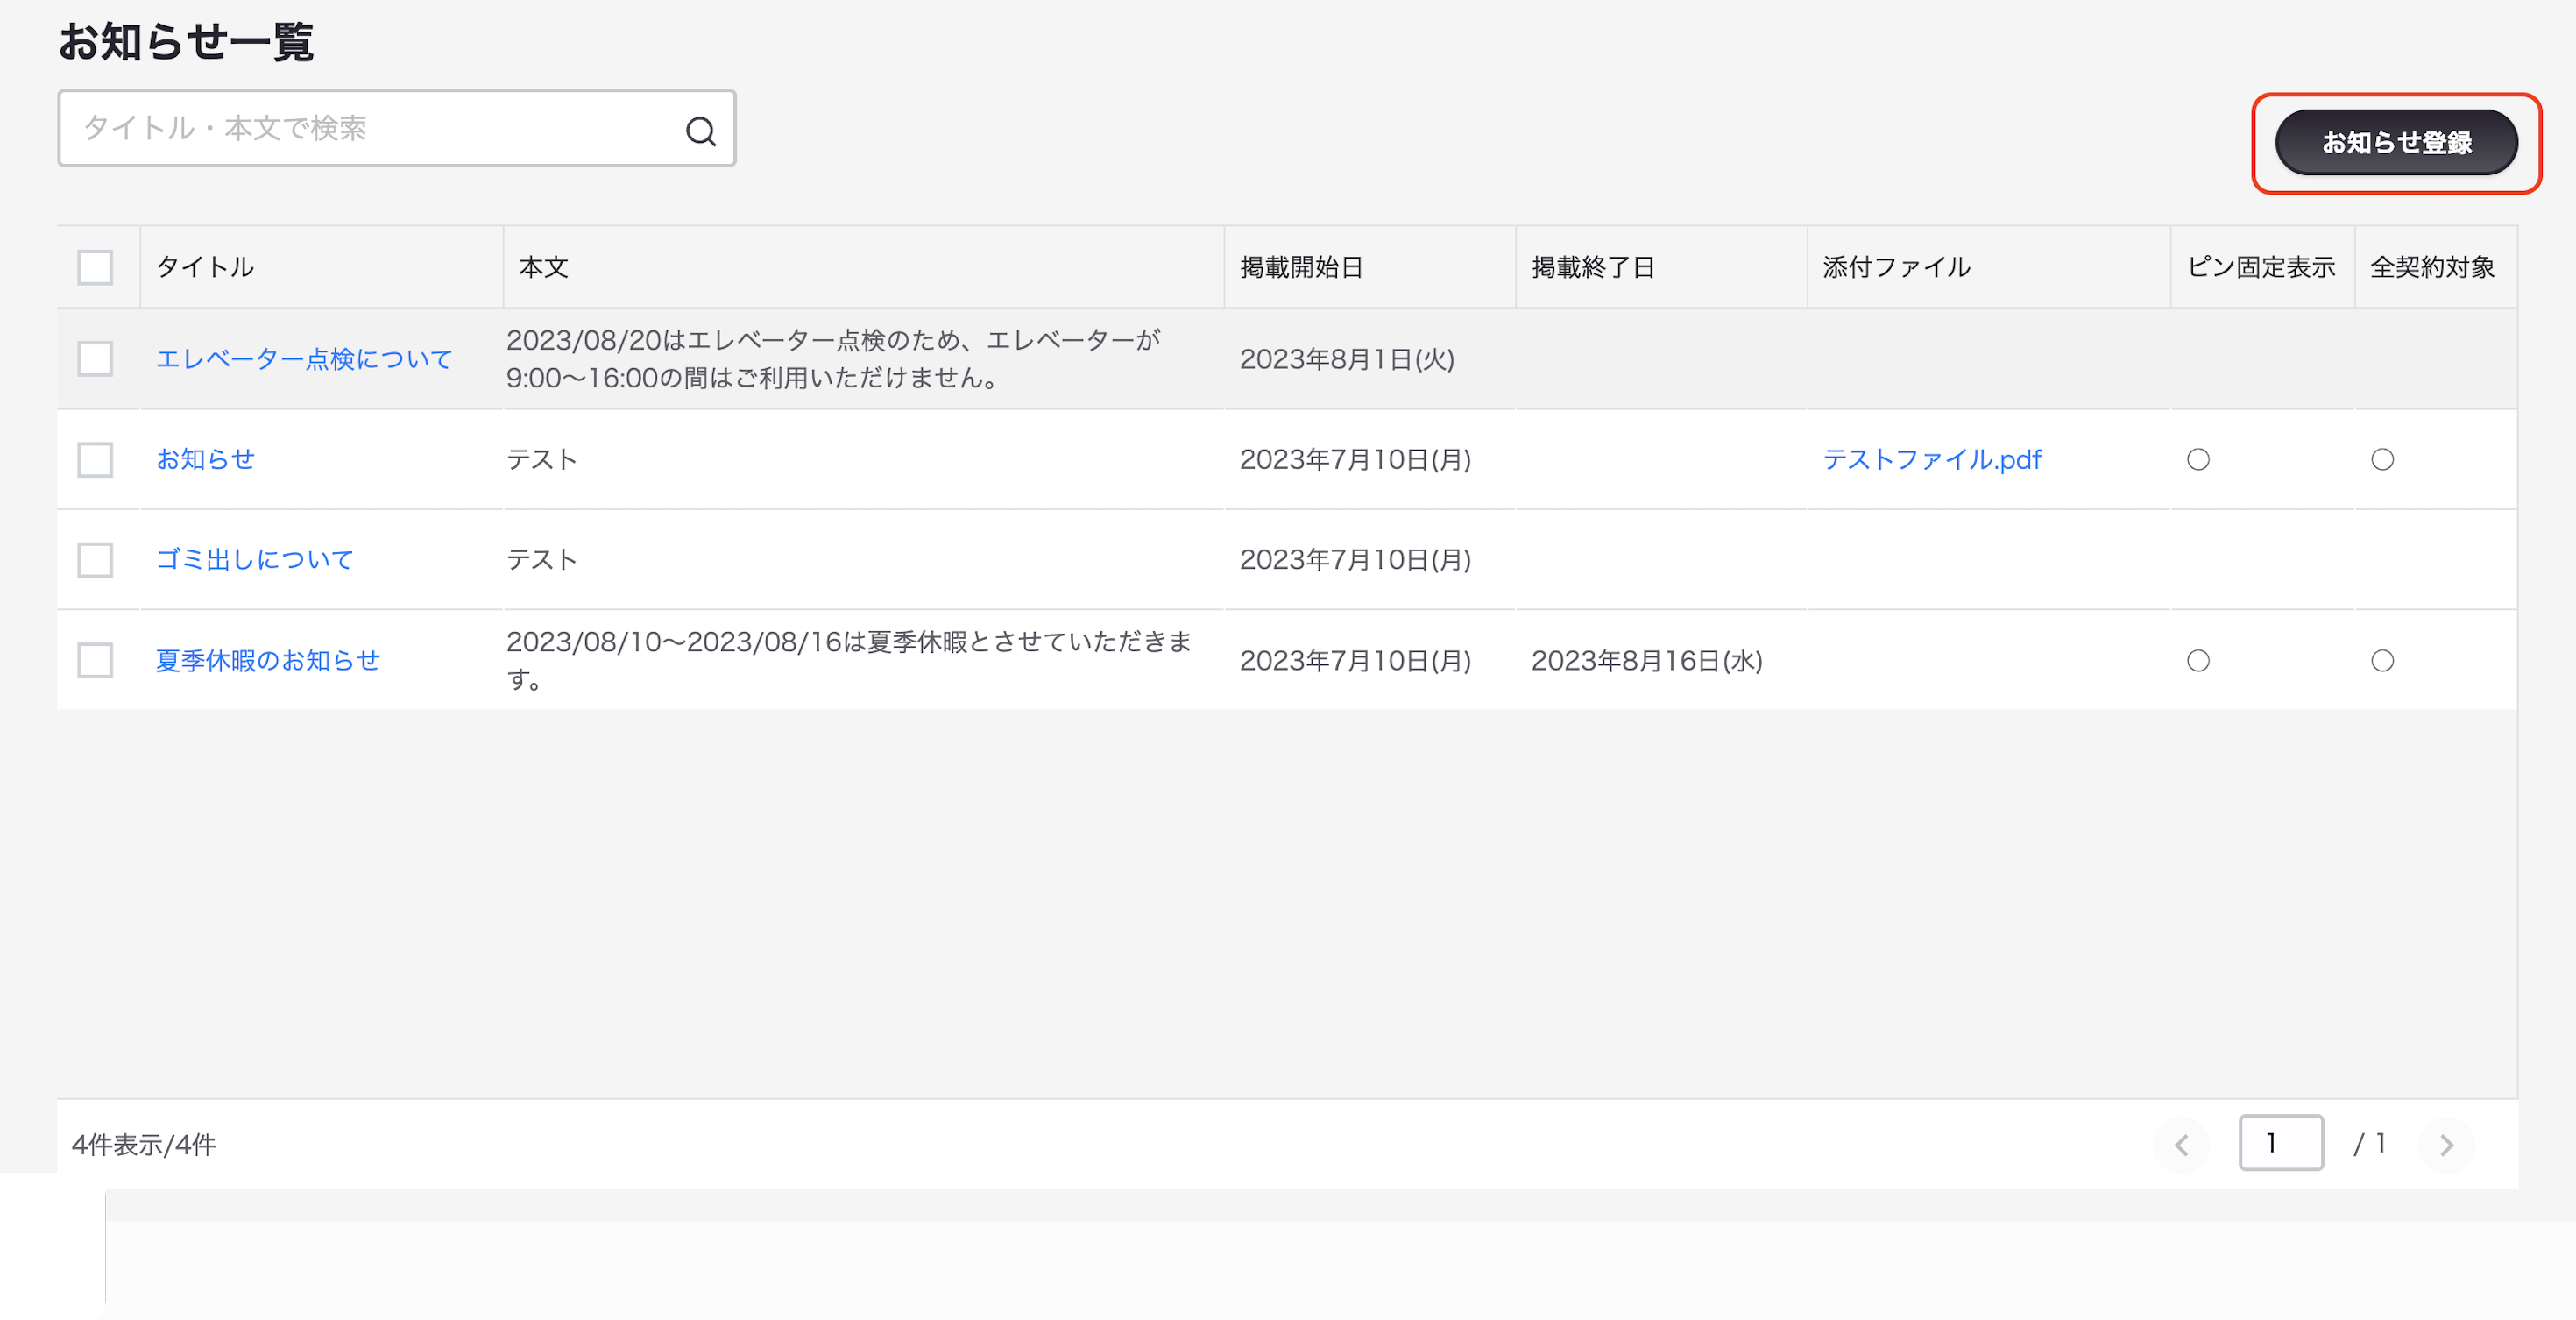2576x1320 pixels.
Task: Click all-contracts circle in 夏季休暇のお知らせ row
Action: point(2382,661)
